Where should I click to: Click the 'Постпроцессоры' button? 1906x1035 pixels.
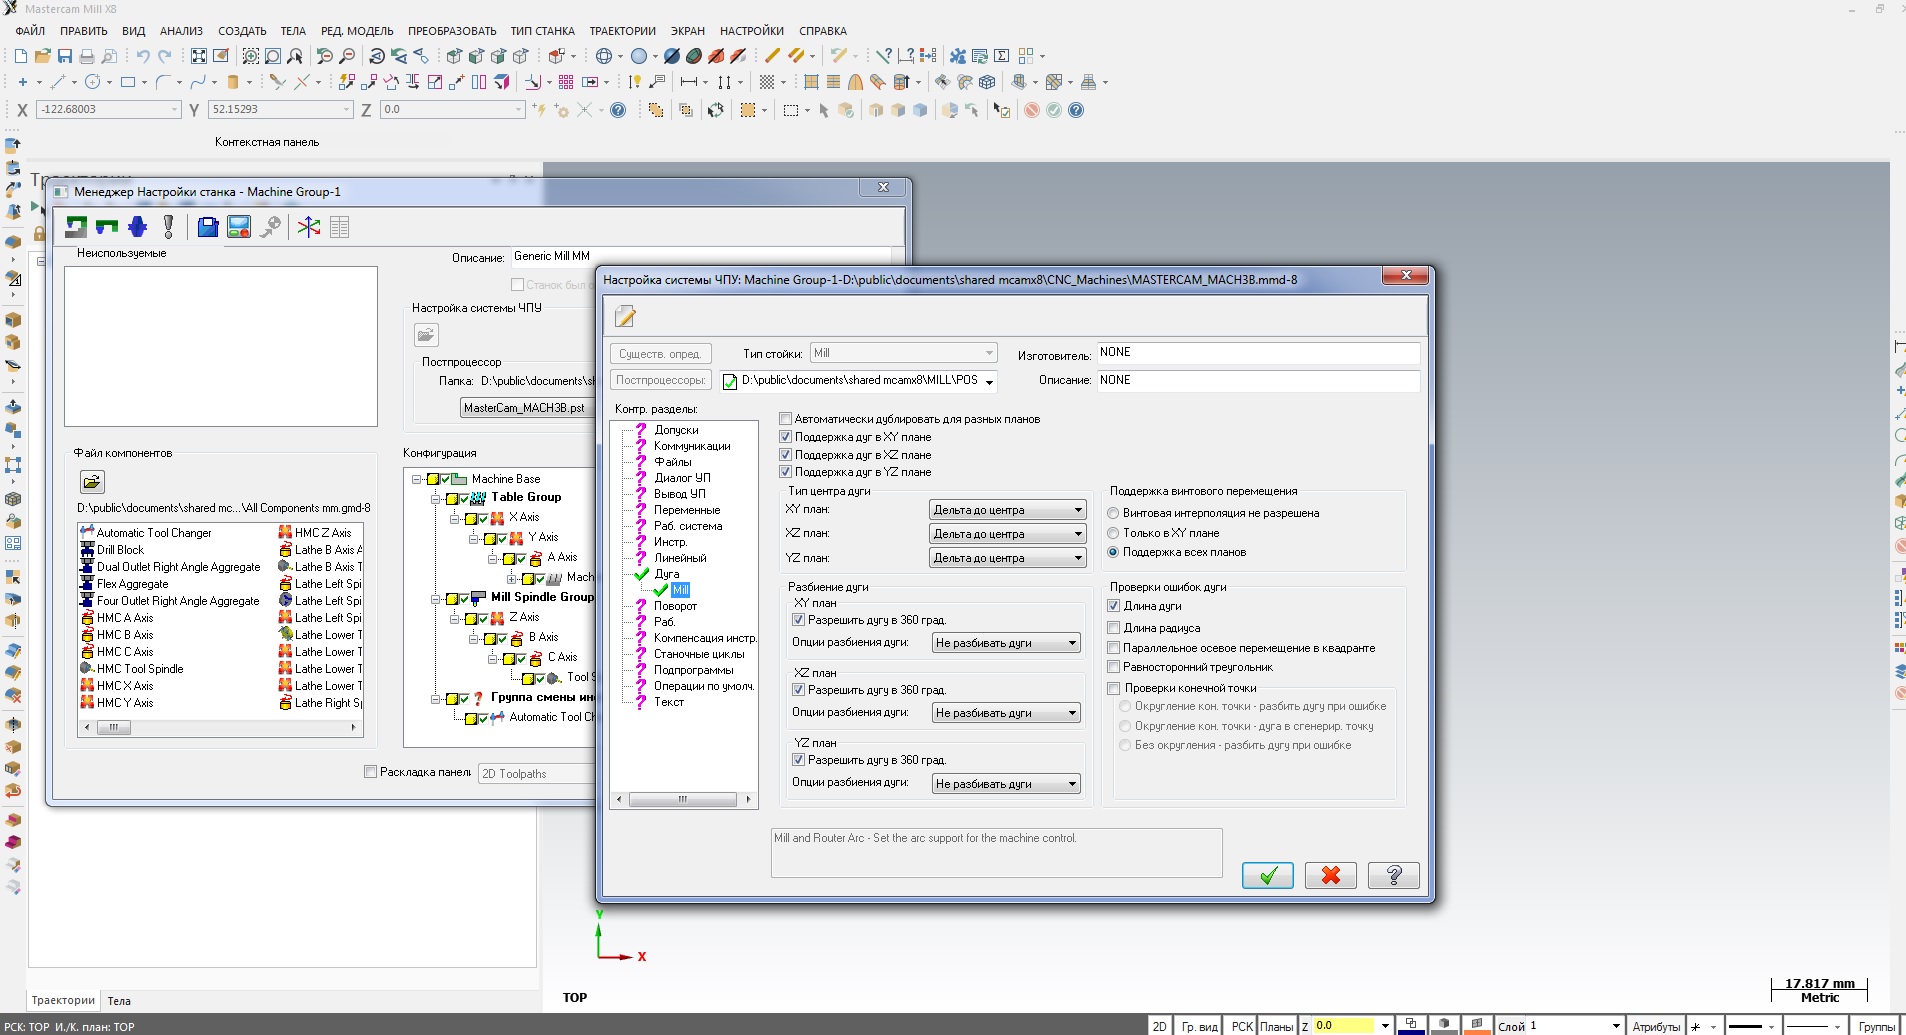660,380
